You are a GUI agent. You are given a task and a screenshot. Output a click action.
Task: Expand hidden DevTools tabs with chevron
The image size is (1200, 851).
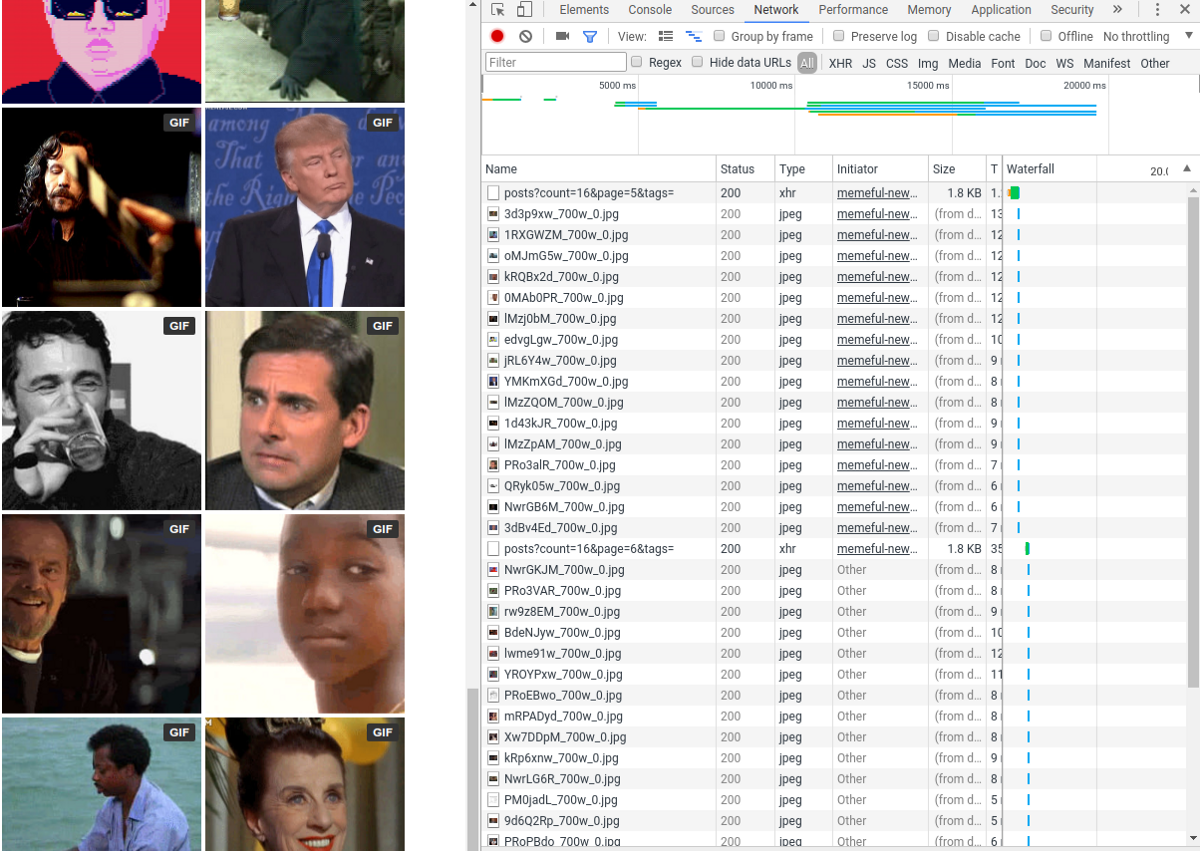coord(1117,10)
